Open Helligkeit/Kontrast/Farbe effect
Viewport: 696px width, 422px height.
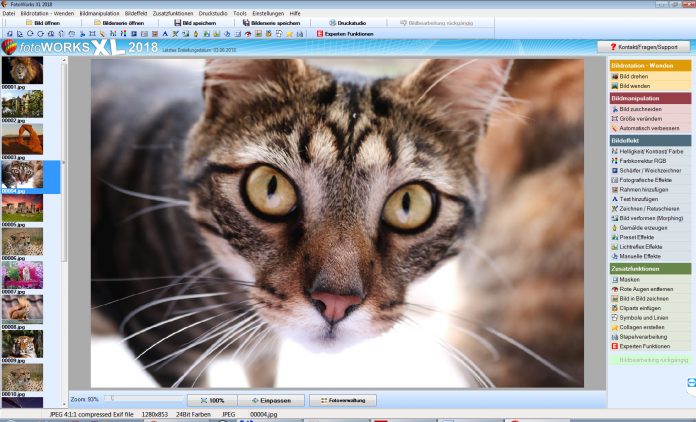(x=650, y=151)
